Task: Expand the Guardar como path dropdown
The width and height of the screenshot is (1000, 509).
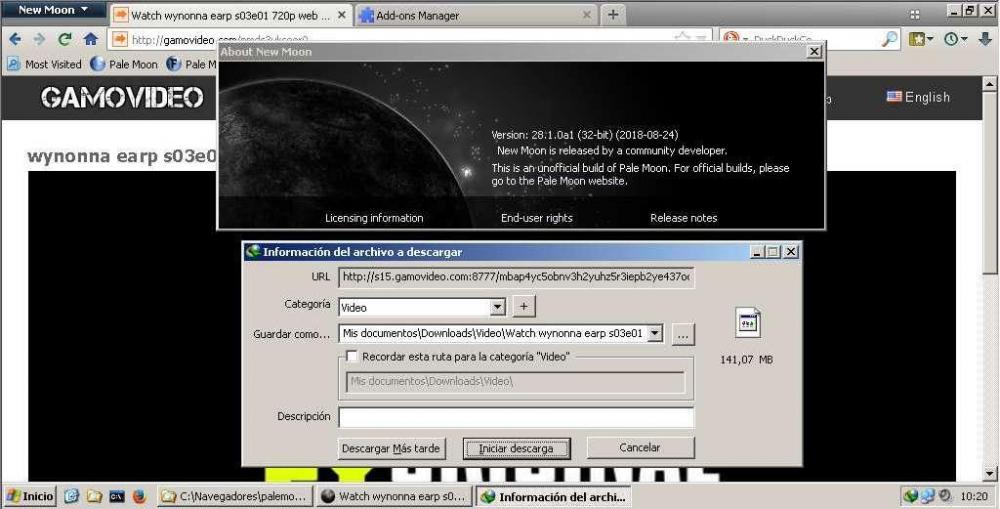Action: pos(655,334)
